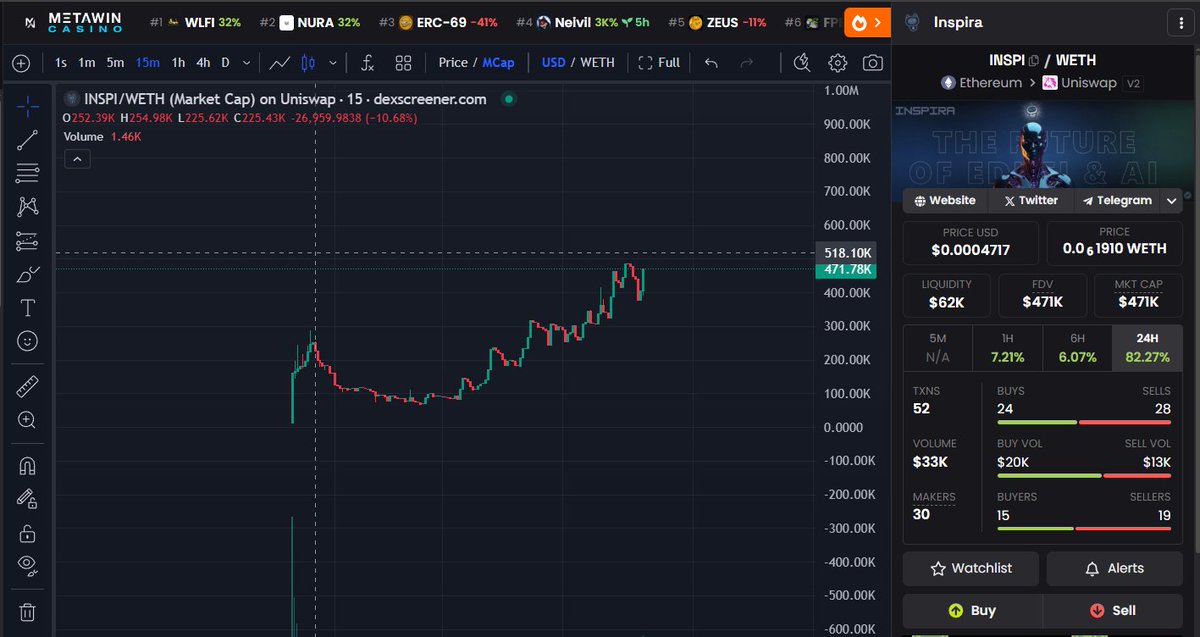Screen dimensions: 1200x637
Task: Toggle magnet mode for drawings
Action: [28, 465]
